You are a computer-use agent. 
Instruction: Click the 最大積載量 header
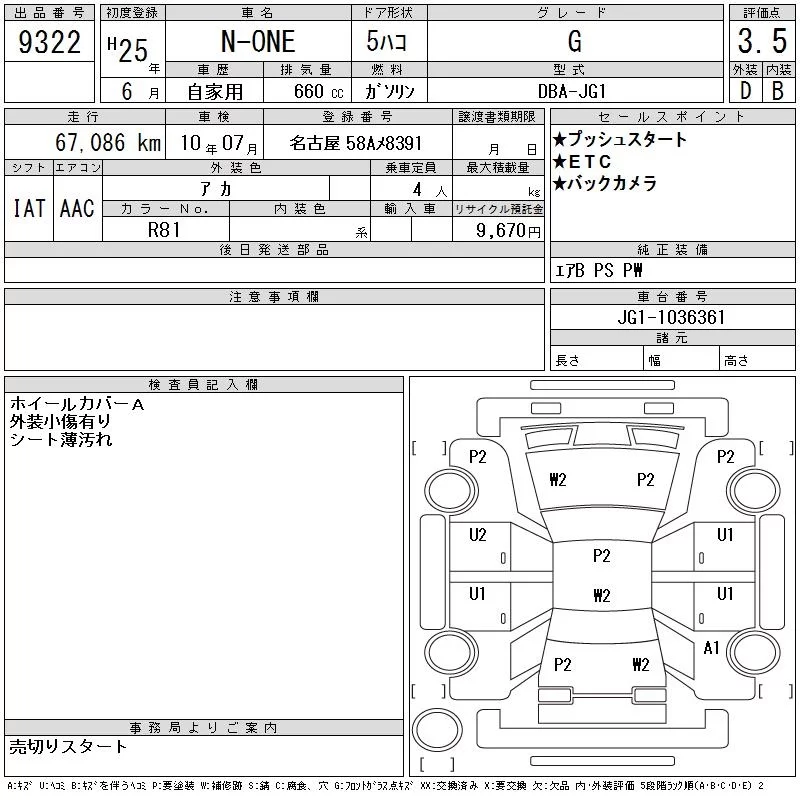tap(498, 167)
